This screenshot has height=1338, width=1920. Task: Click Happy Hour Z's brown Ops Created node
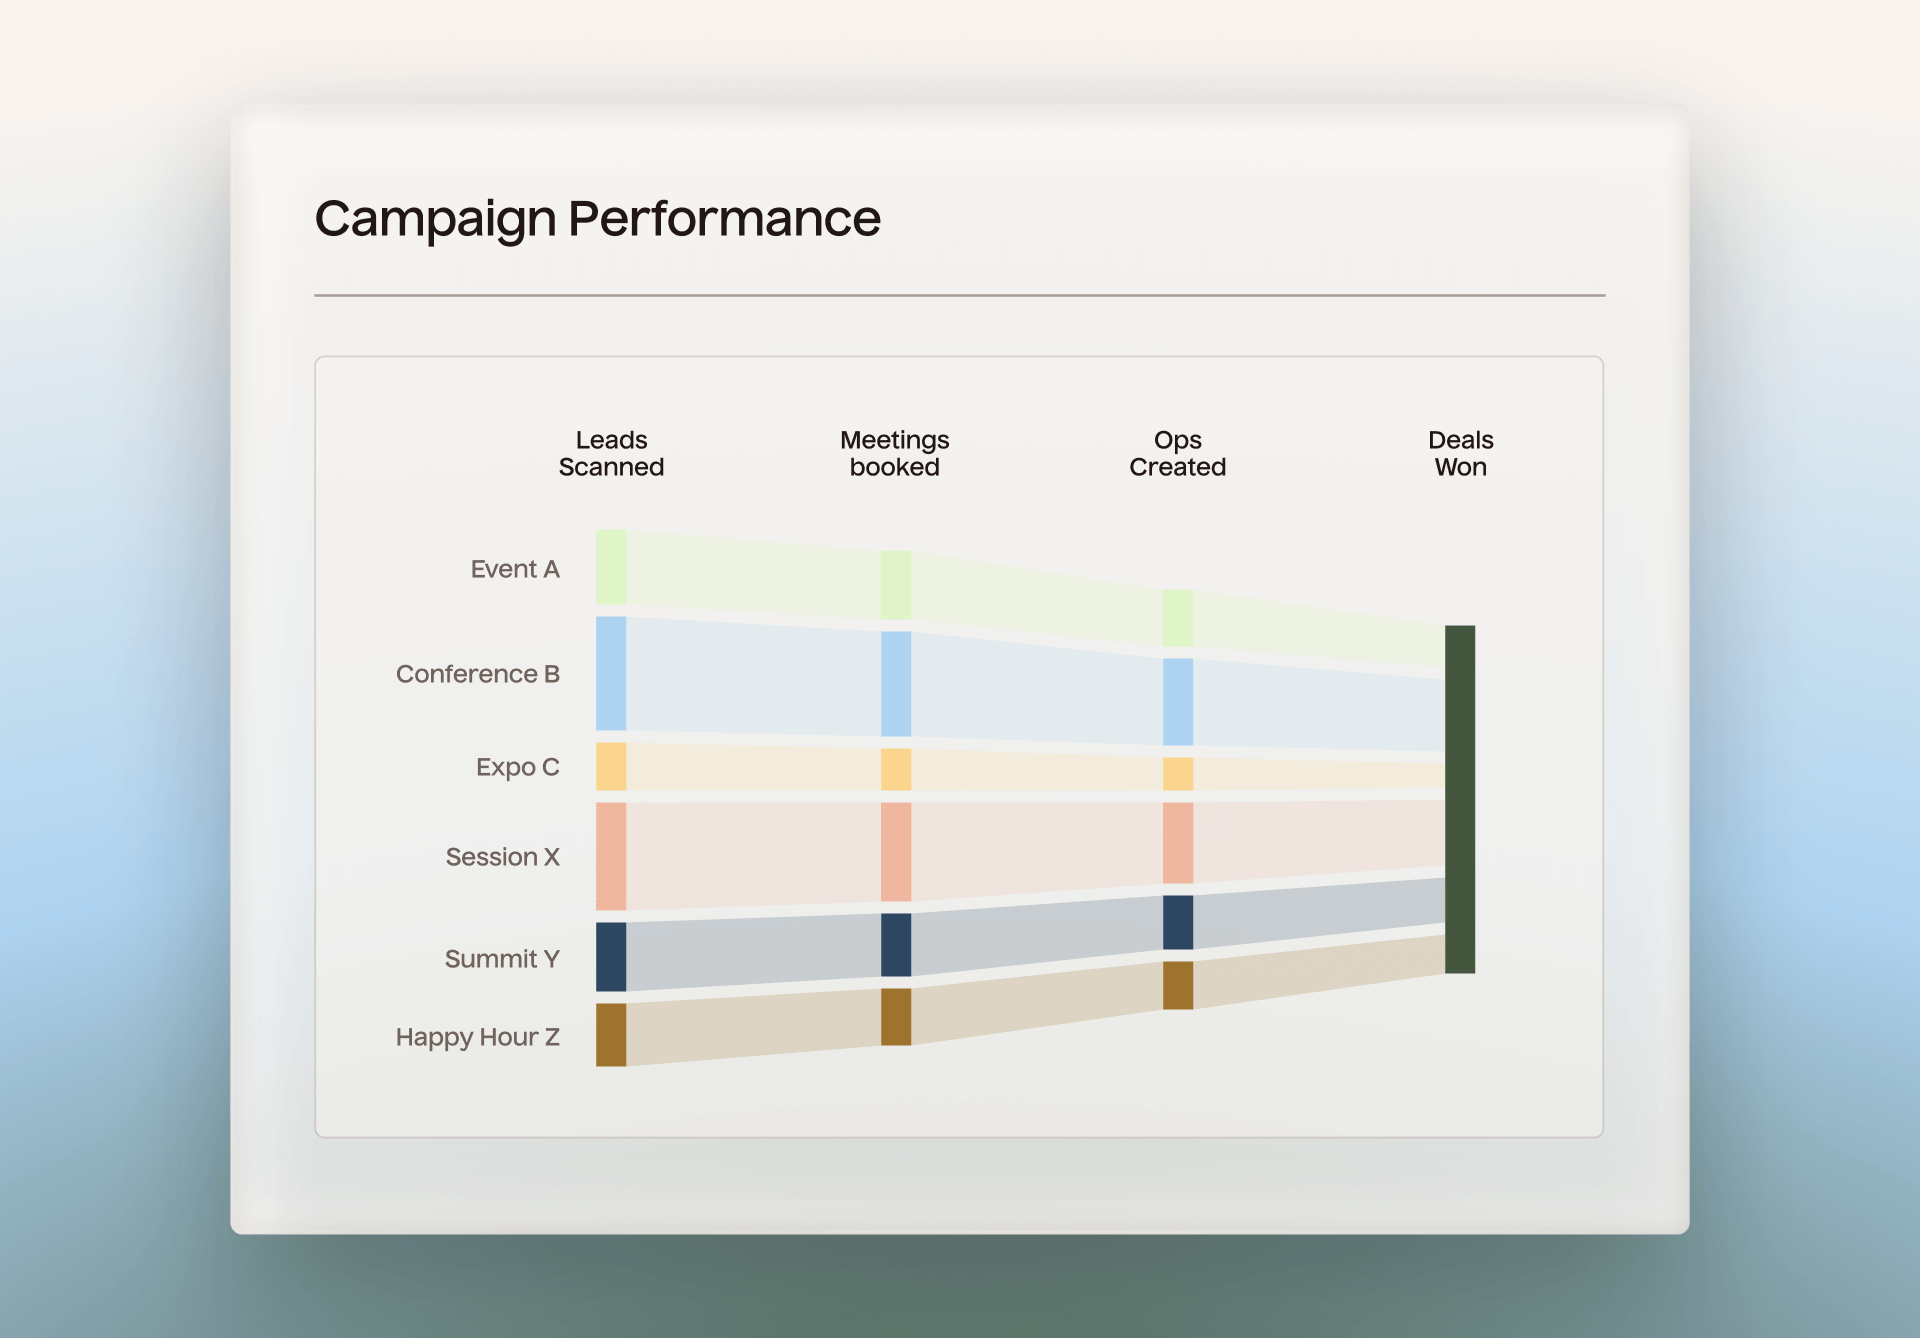[1178, 985]
